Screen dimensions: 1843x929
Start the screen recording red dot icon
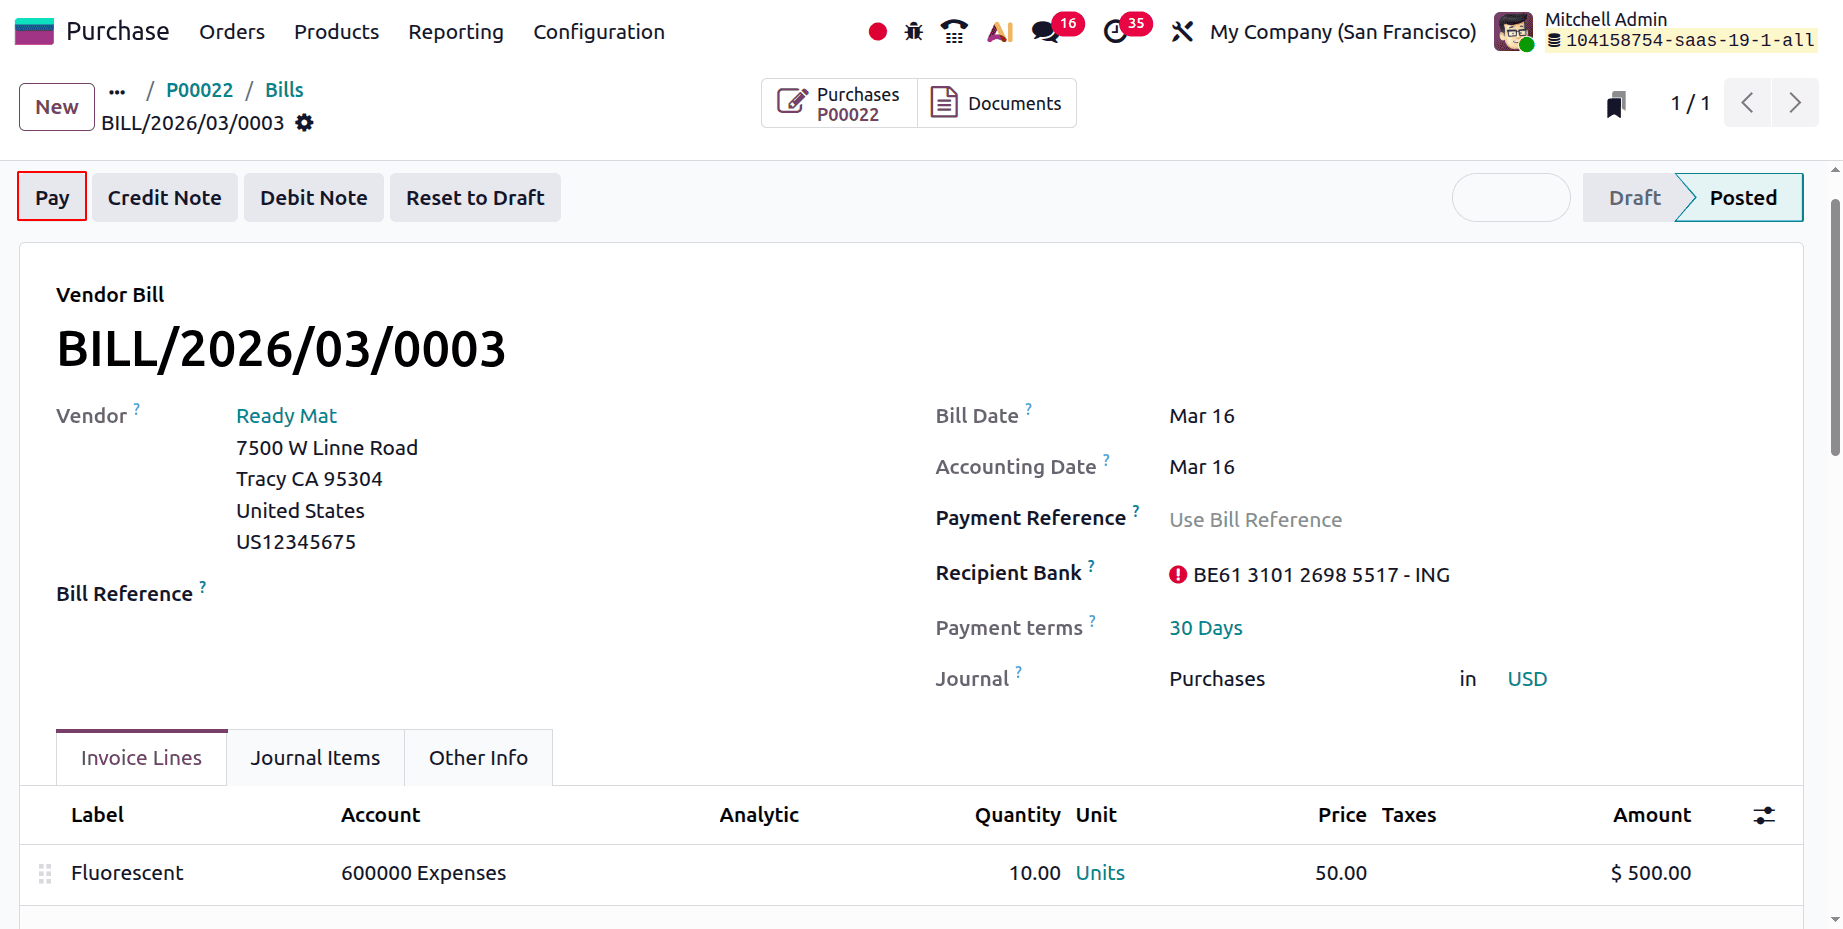point(877,31)
